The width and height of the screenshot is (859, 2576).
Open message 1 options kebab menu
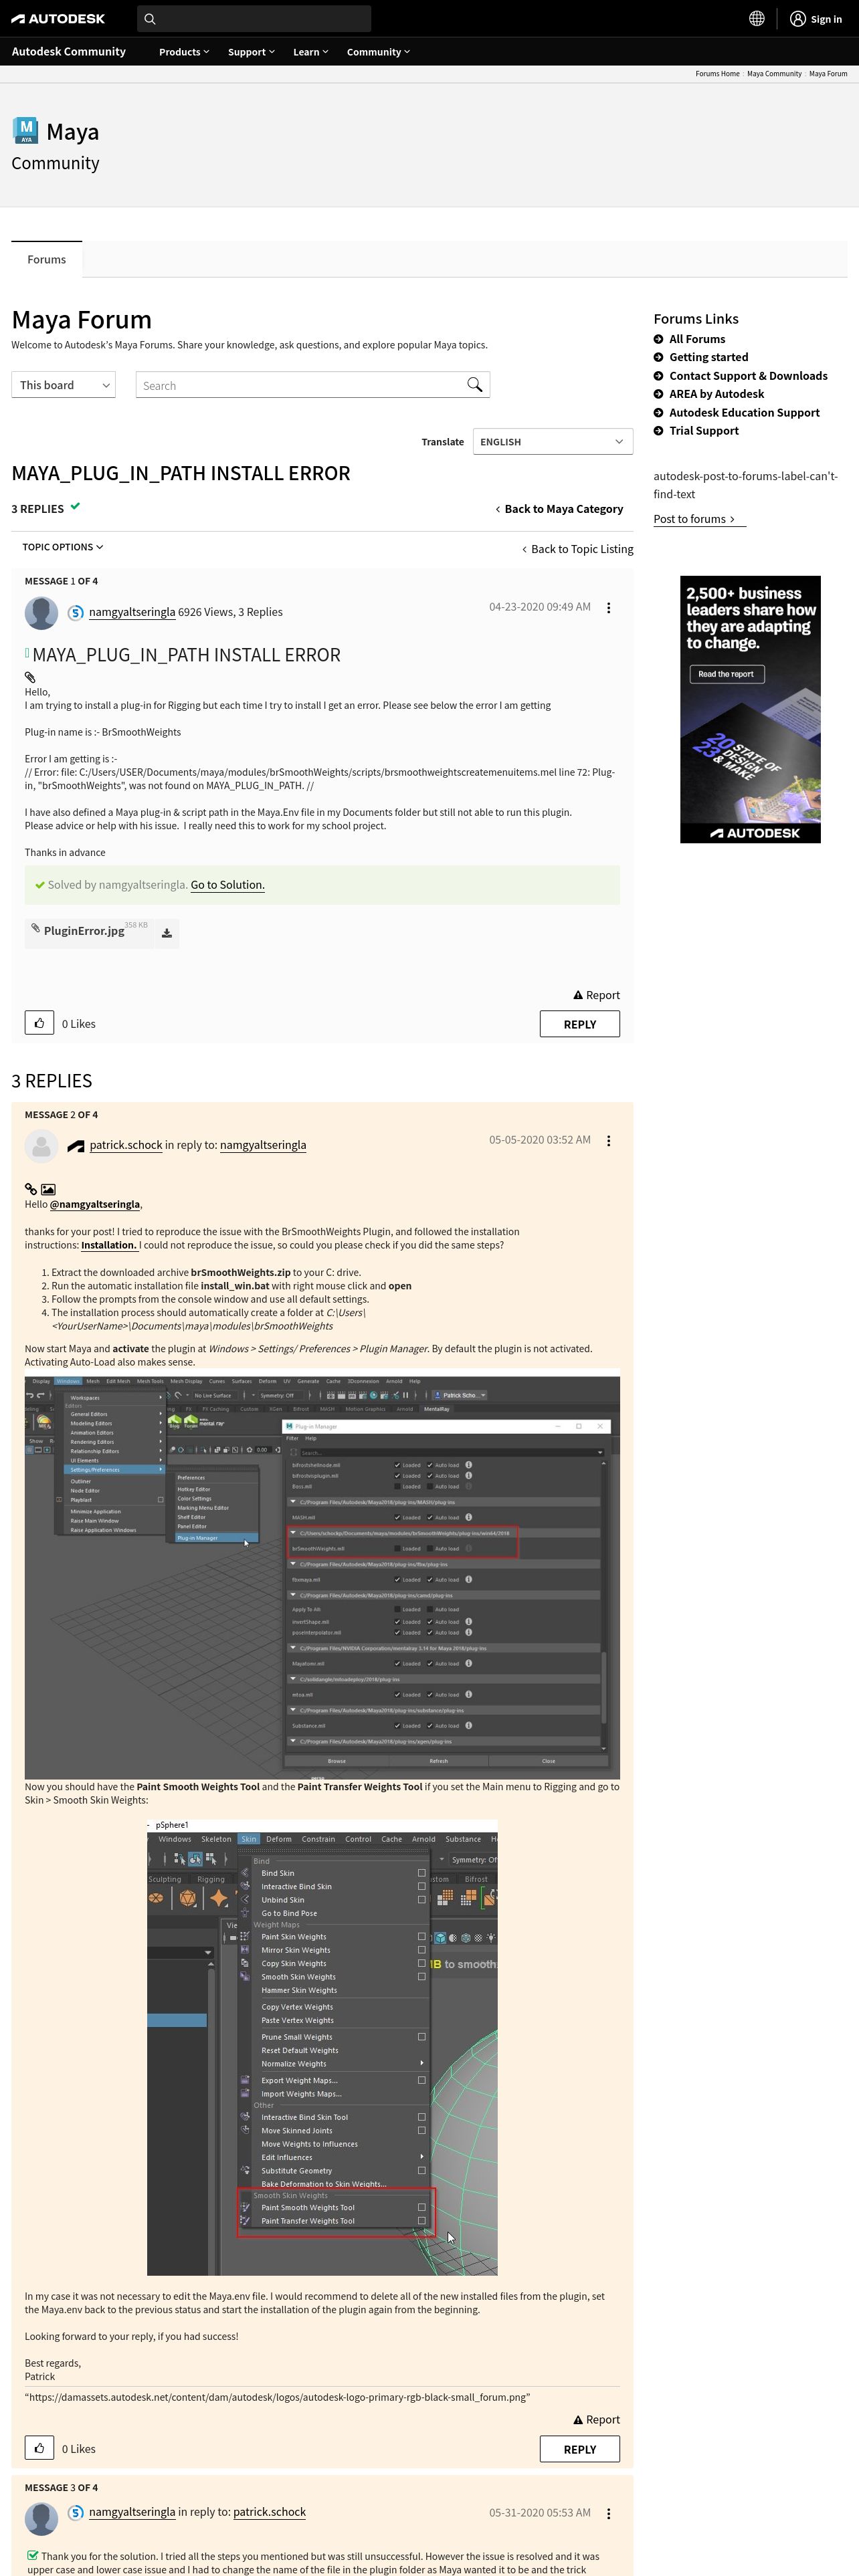[x=609, y=607]
